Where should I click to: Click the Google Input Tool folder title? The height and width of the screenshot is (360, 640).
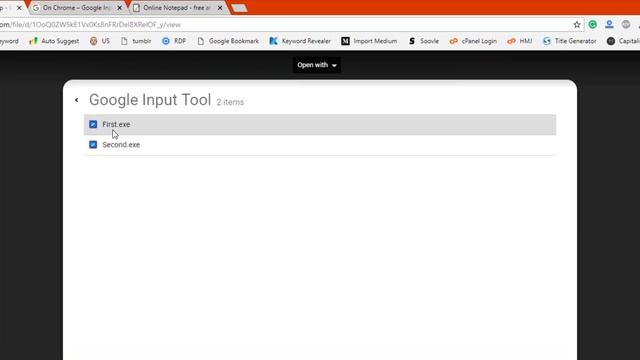(x=150, y=100)
